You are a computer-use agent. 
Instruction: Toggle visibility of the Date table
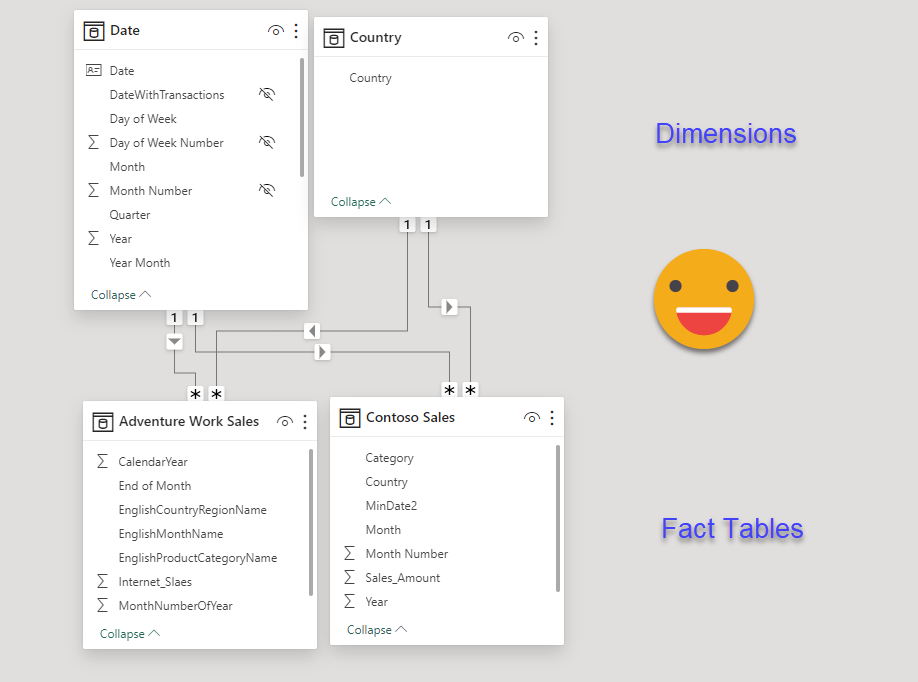coord(276,31)
